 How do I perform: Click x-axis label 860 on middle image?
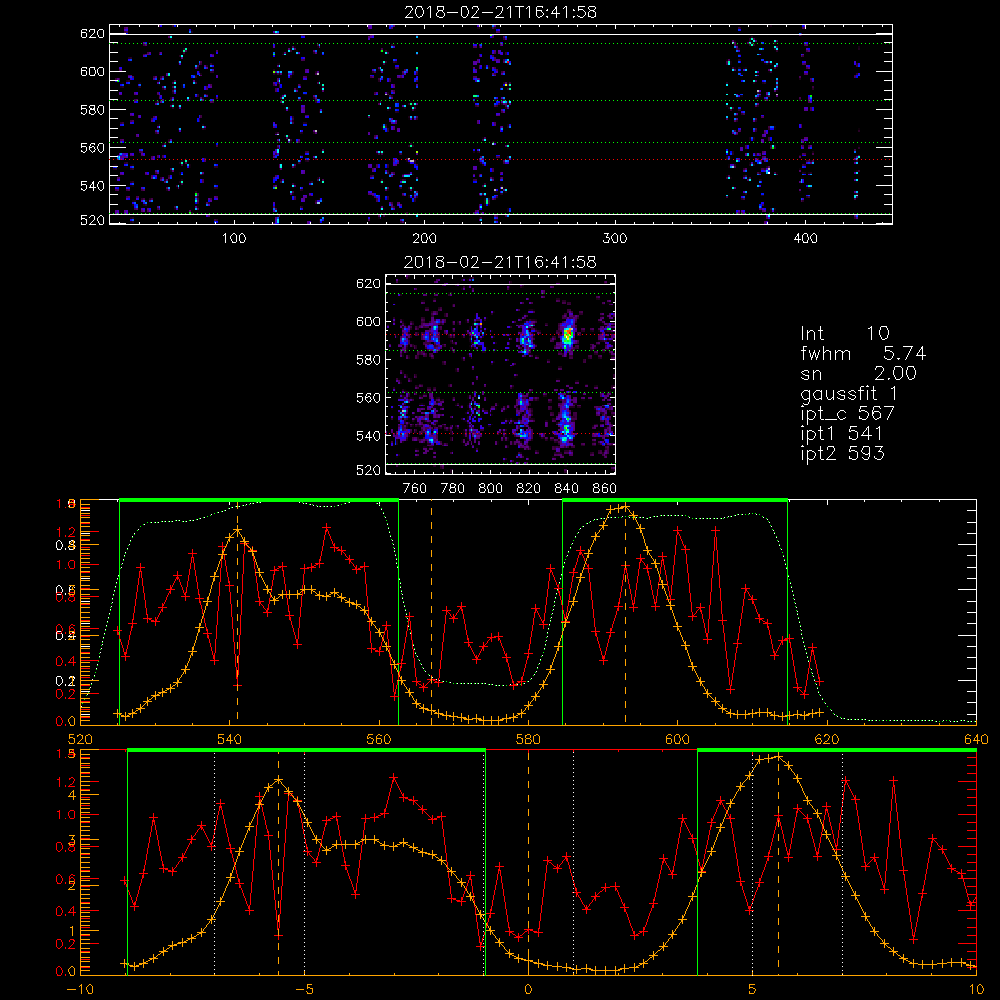click(605, 489)
